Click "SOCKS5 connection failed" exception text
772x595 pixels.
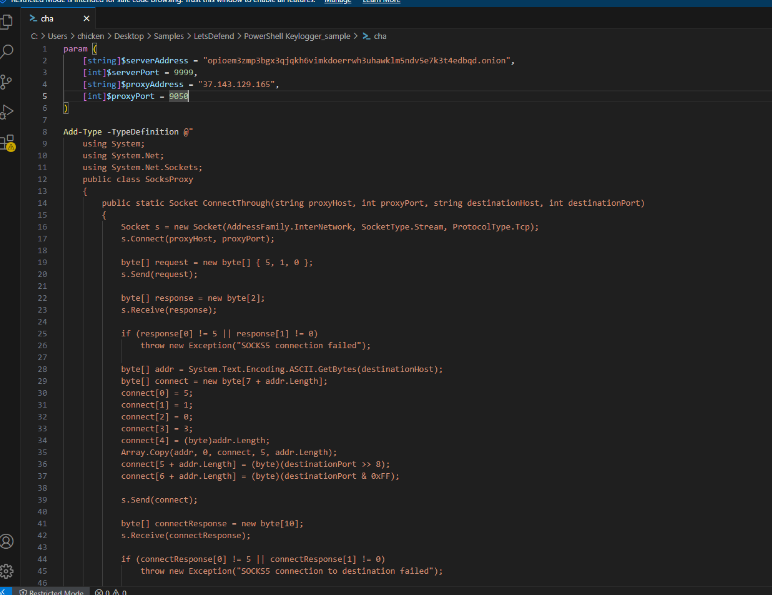point(299,345)
